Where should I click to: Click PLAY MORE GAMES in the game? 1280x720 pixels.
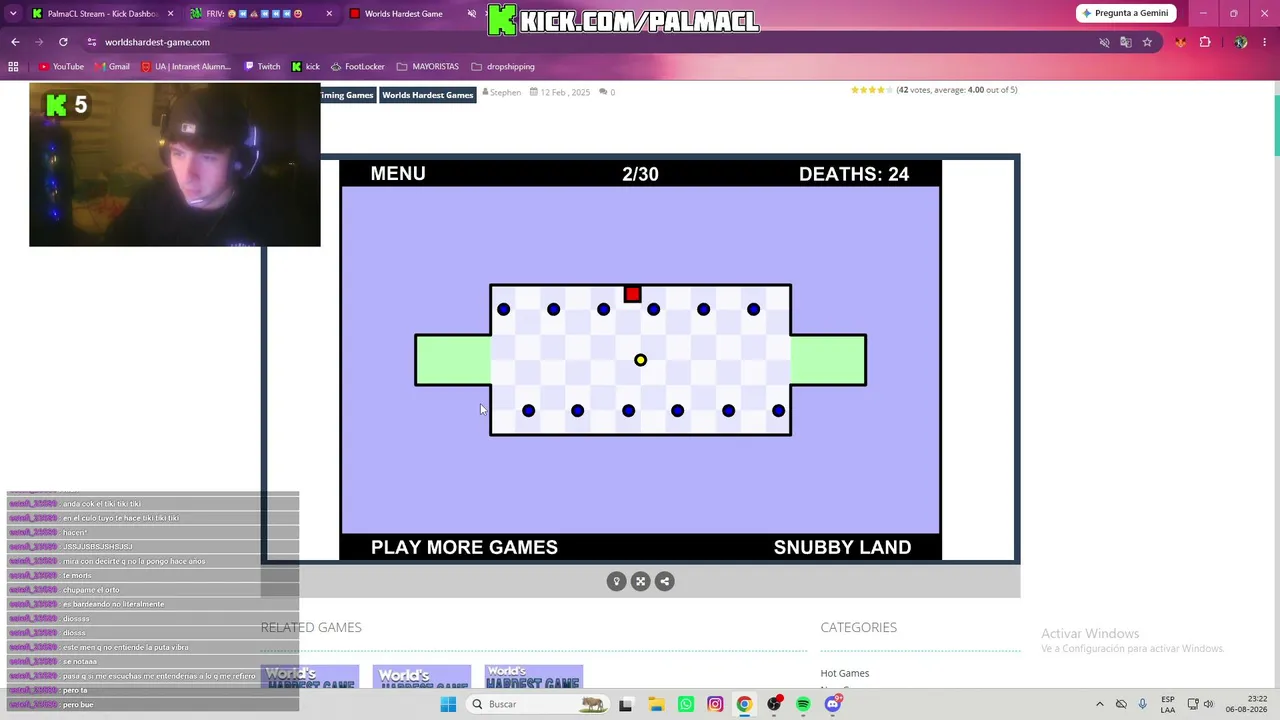[x=464, y=547]
